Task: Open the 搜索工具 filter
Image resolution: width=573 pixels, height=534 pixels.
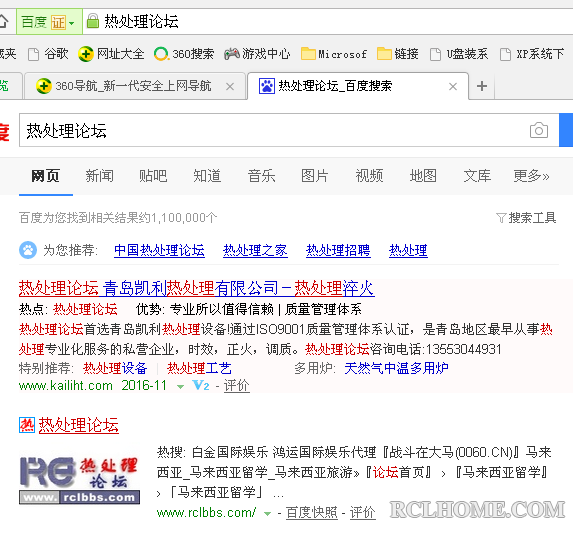Action: pyautogui.click(x=526, y=218)
